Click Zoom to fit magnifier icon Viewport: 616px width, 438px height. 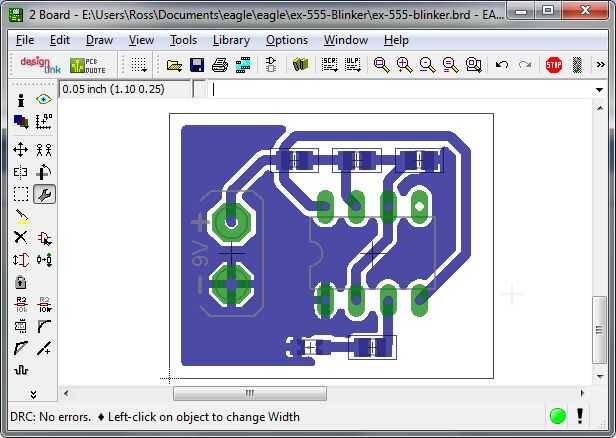click(381, 65)
